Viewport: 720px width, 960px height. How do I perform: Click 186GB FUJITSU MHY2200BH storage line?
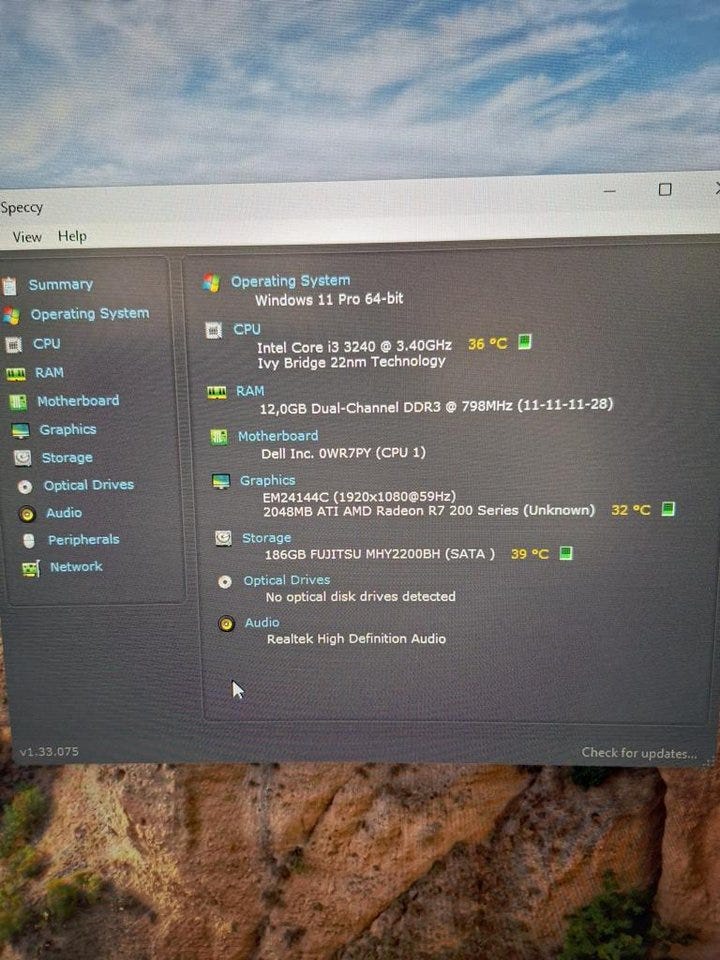click(380, 554)
